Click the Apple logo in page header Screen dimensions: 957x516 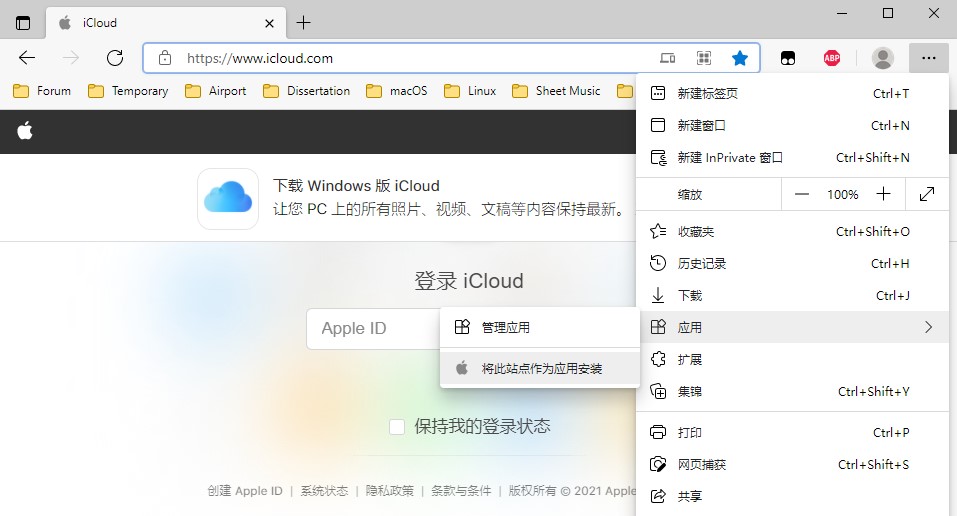pyautogui.click(x=25, y=131)
